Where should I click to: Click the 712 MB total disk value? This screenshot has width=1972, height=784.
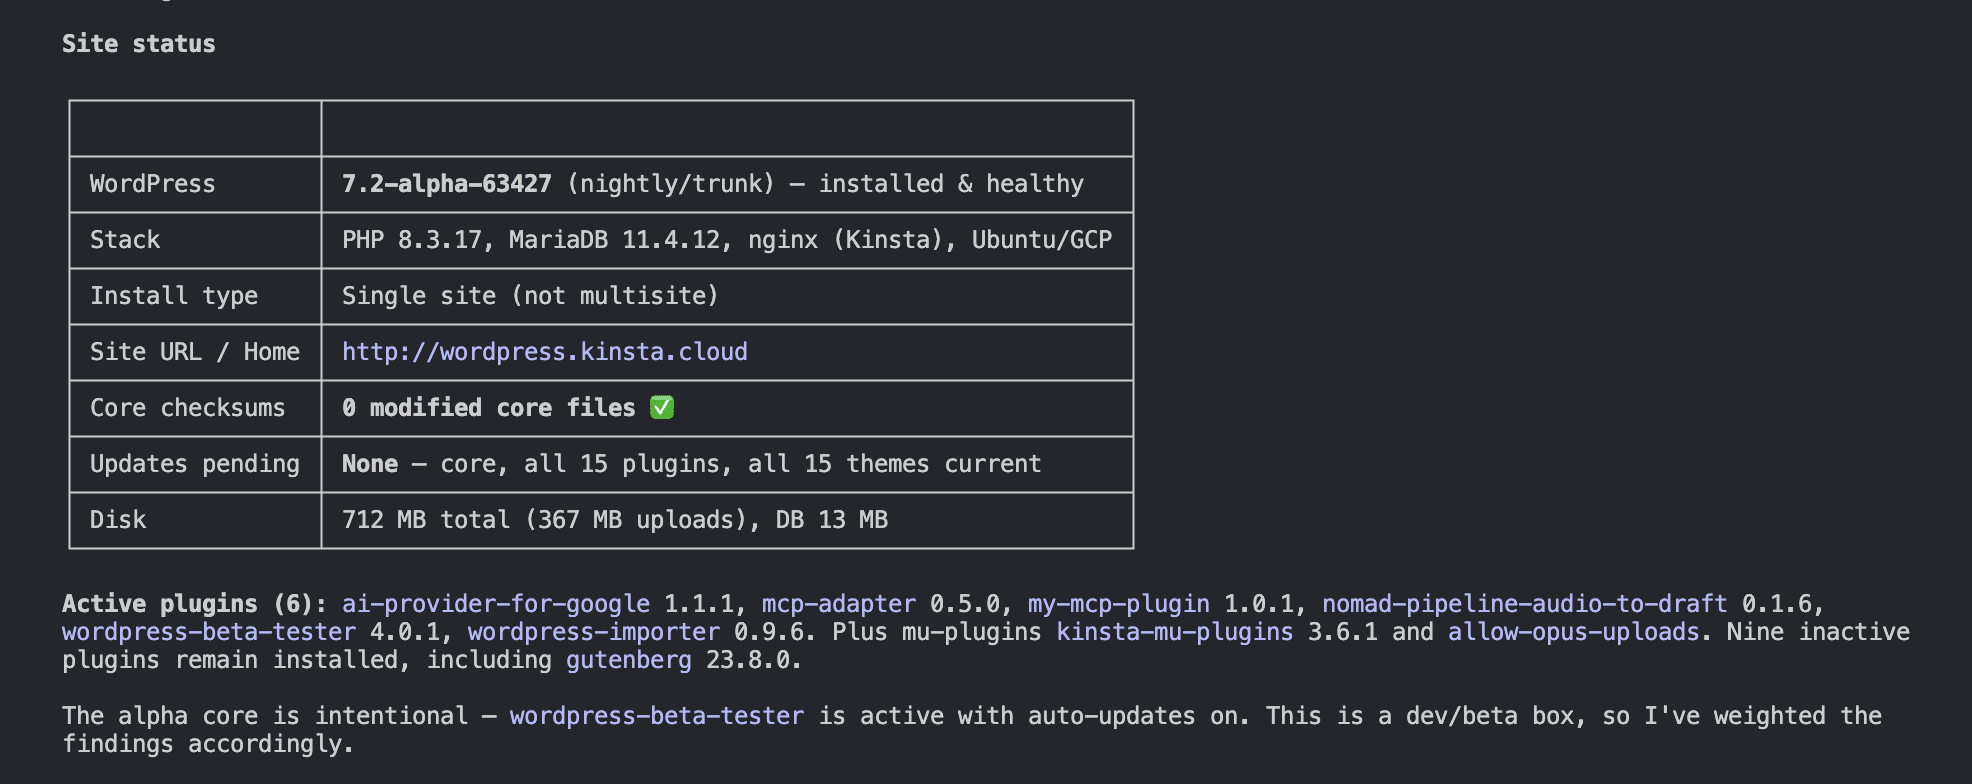[615, 520]
